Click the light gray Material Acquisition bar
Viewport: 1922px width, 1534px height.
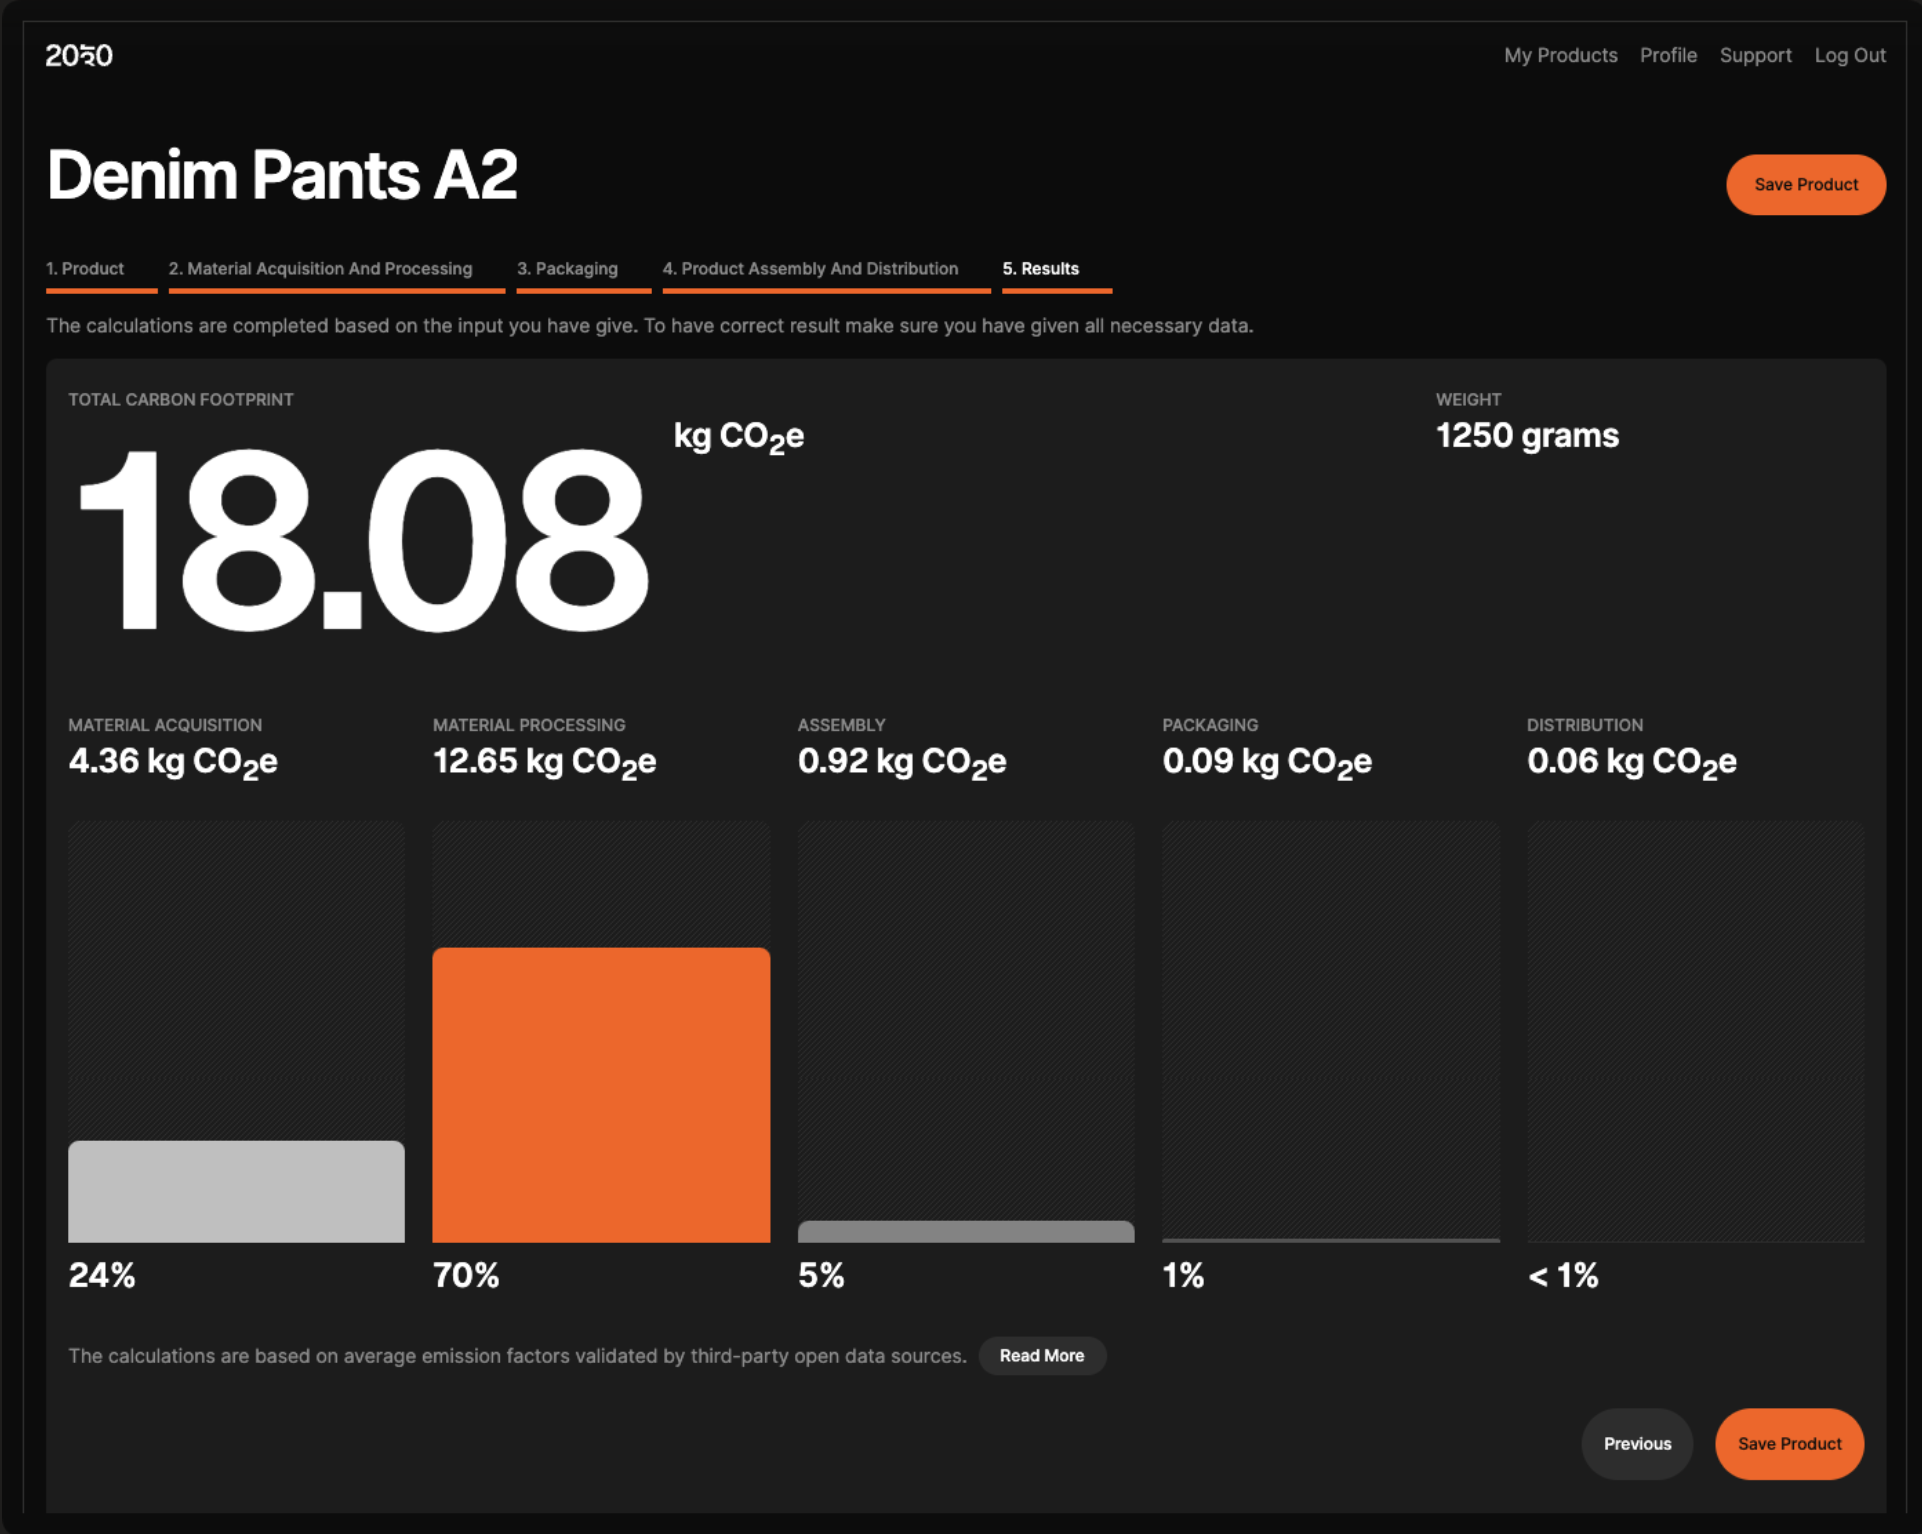(236, 1191)
